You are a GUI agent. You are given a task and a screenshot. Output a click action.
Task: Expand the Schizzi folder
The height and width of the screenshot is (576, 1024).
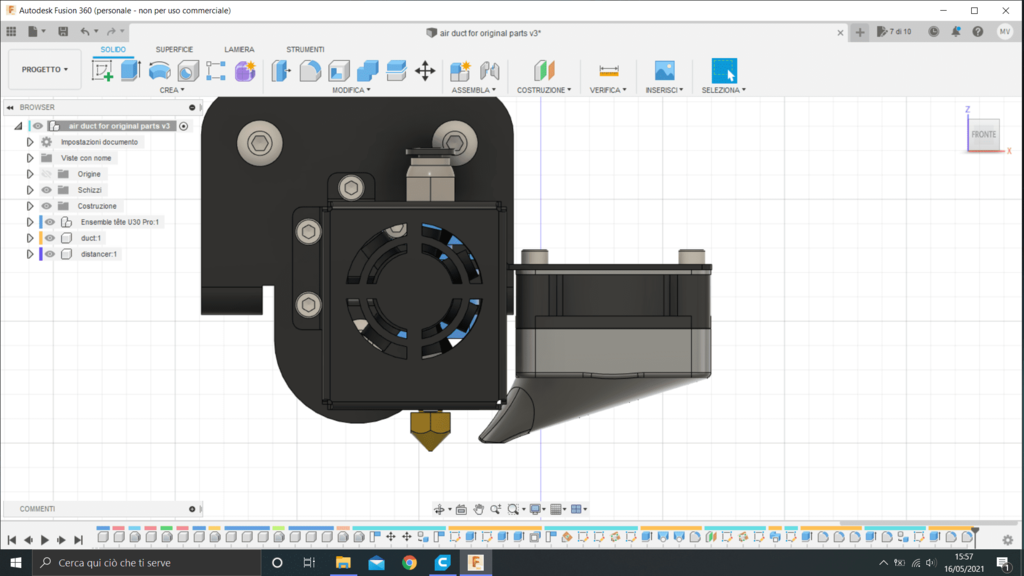pyautogui.click(x=30, y=190)
